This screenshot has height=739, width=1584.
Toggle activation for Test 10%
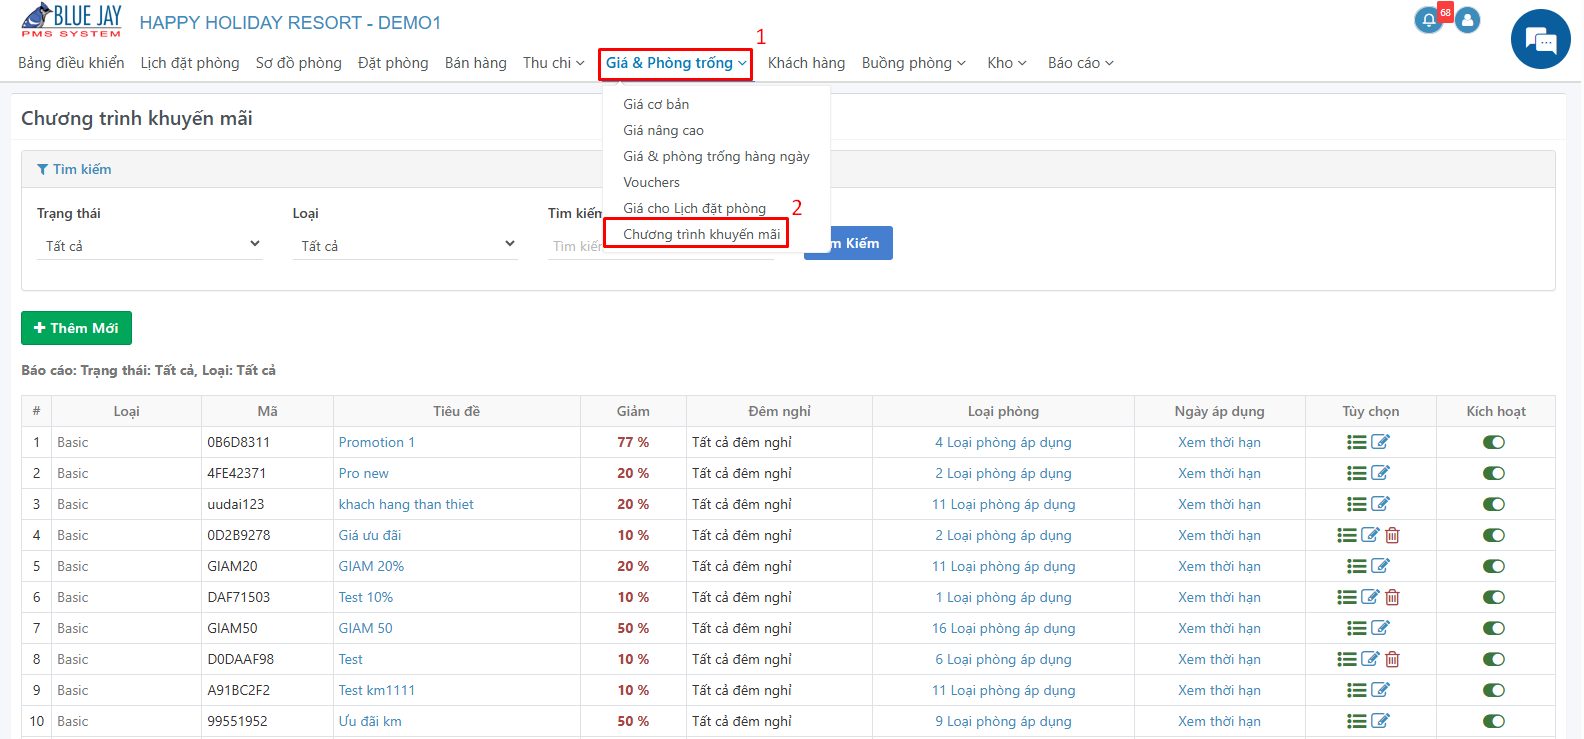[x=1494, y=597]
